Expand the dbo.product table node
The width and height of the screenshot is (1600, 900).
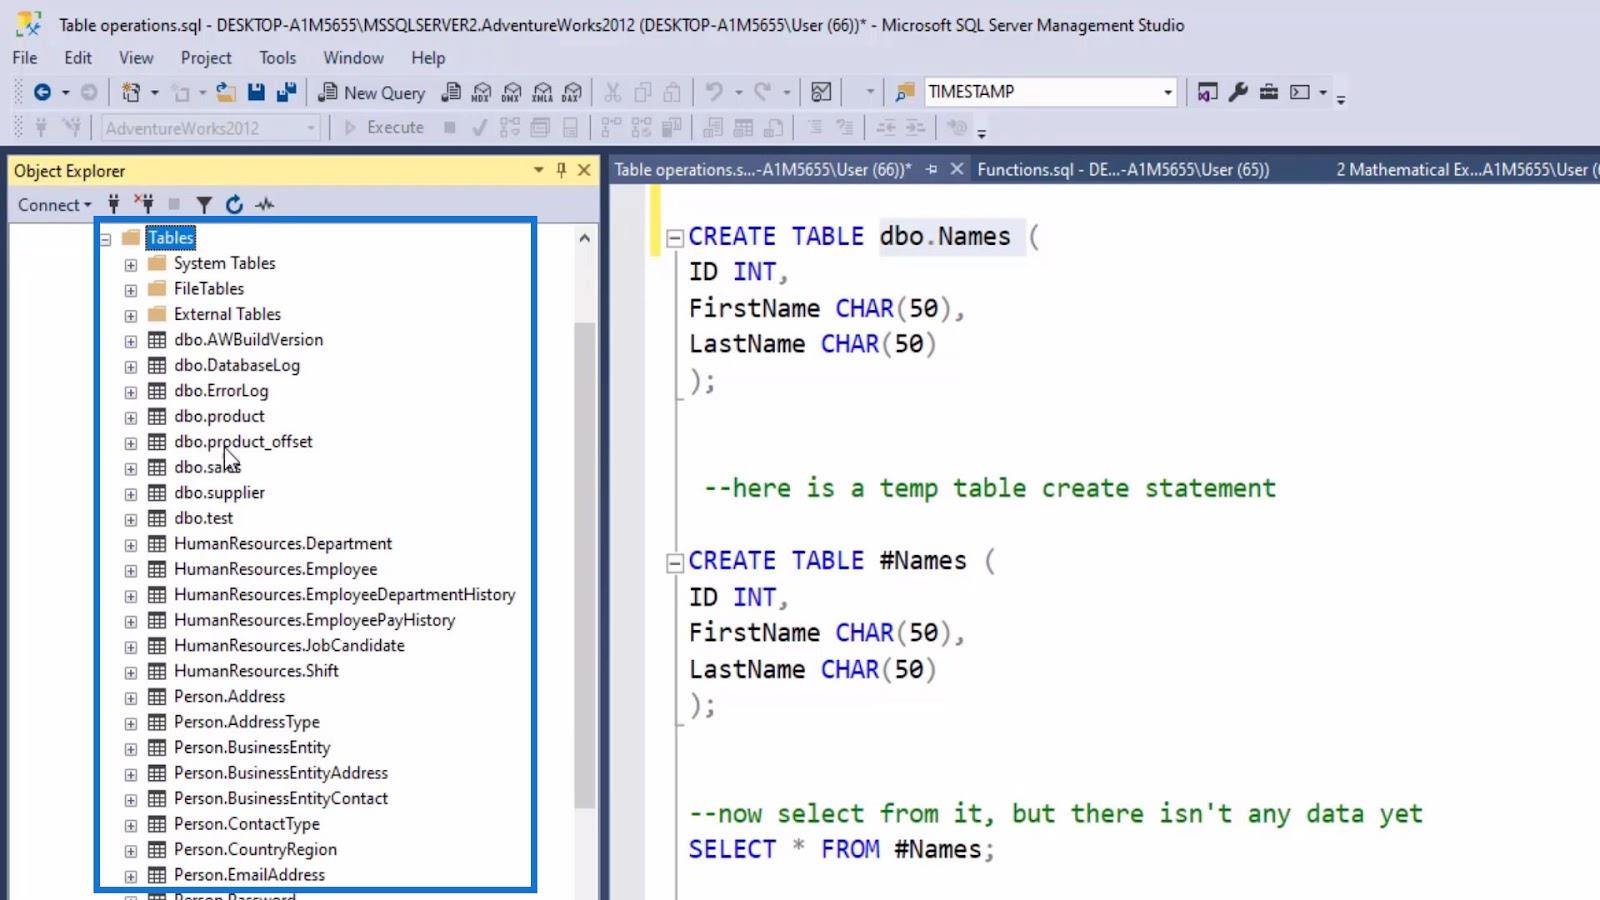tap(130, 418)
